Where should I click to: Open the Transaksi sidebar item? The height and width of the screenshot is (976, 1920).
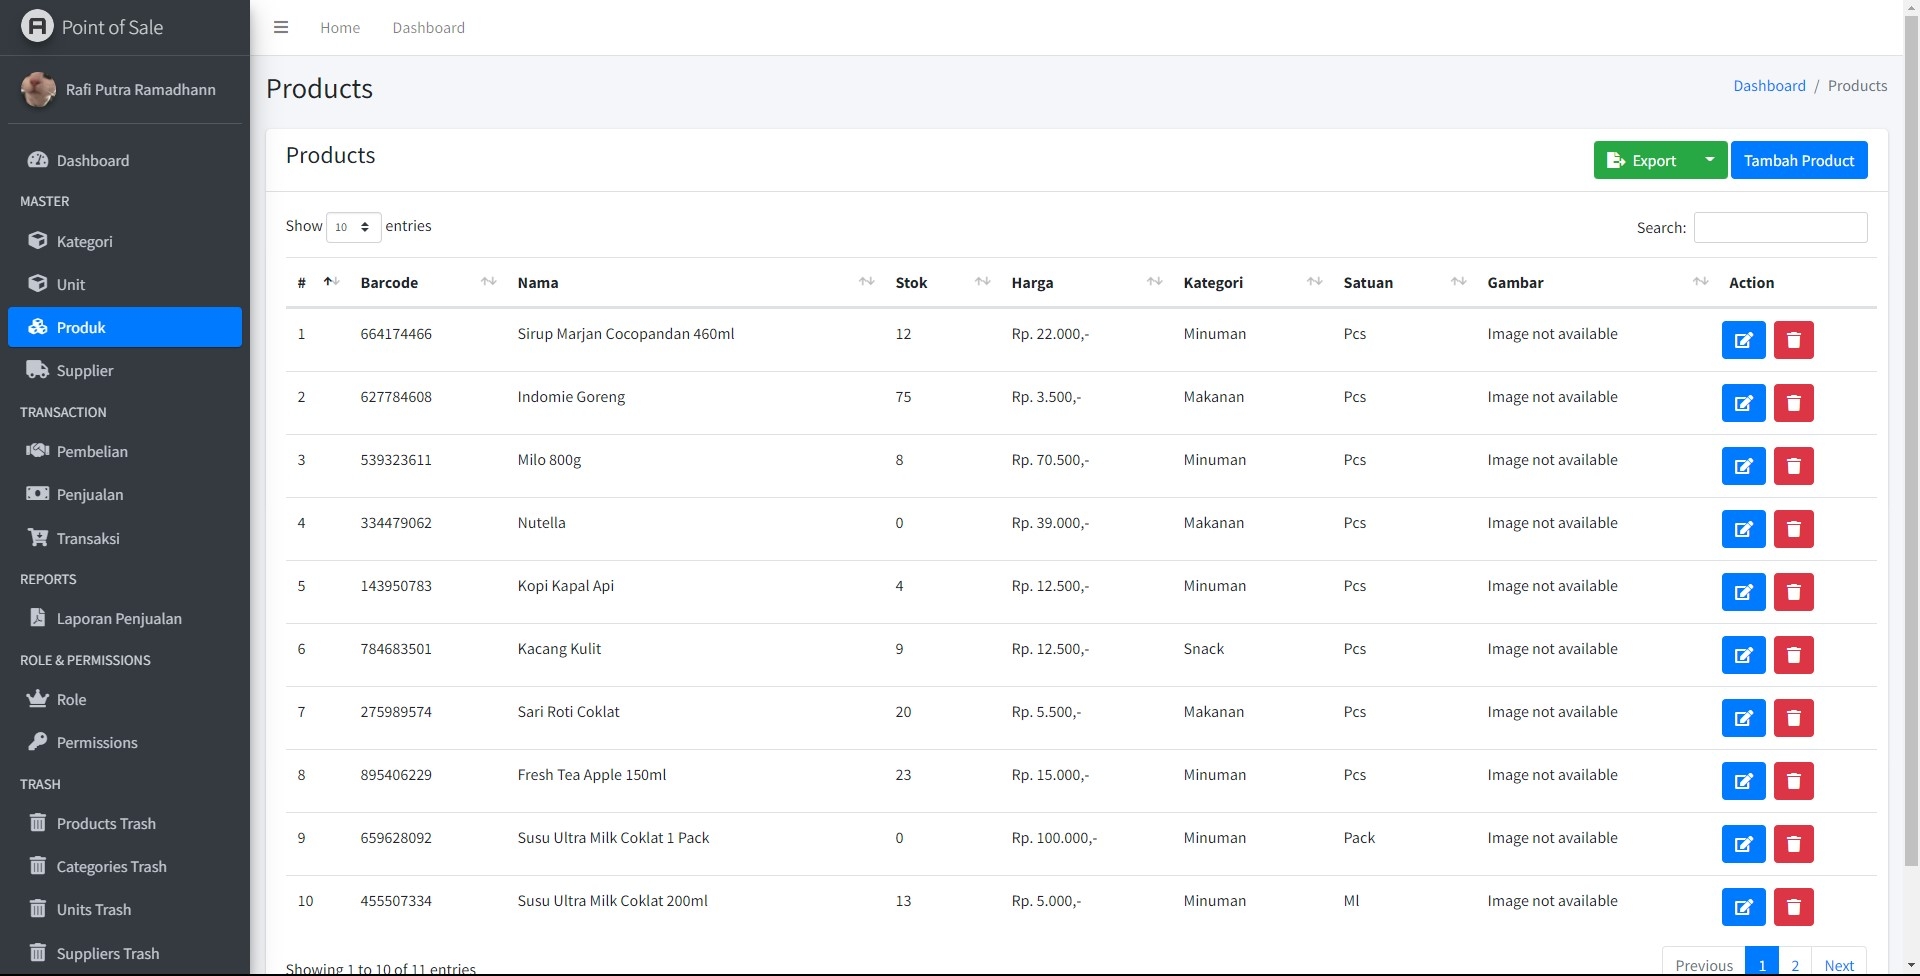coord(125,538)
